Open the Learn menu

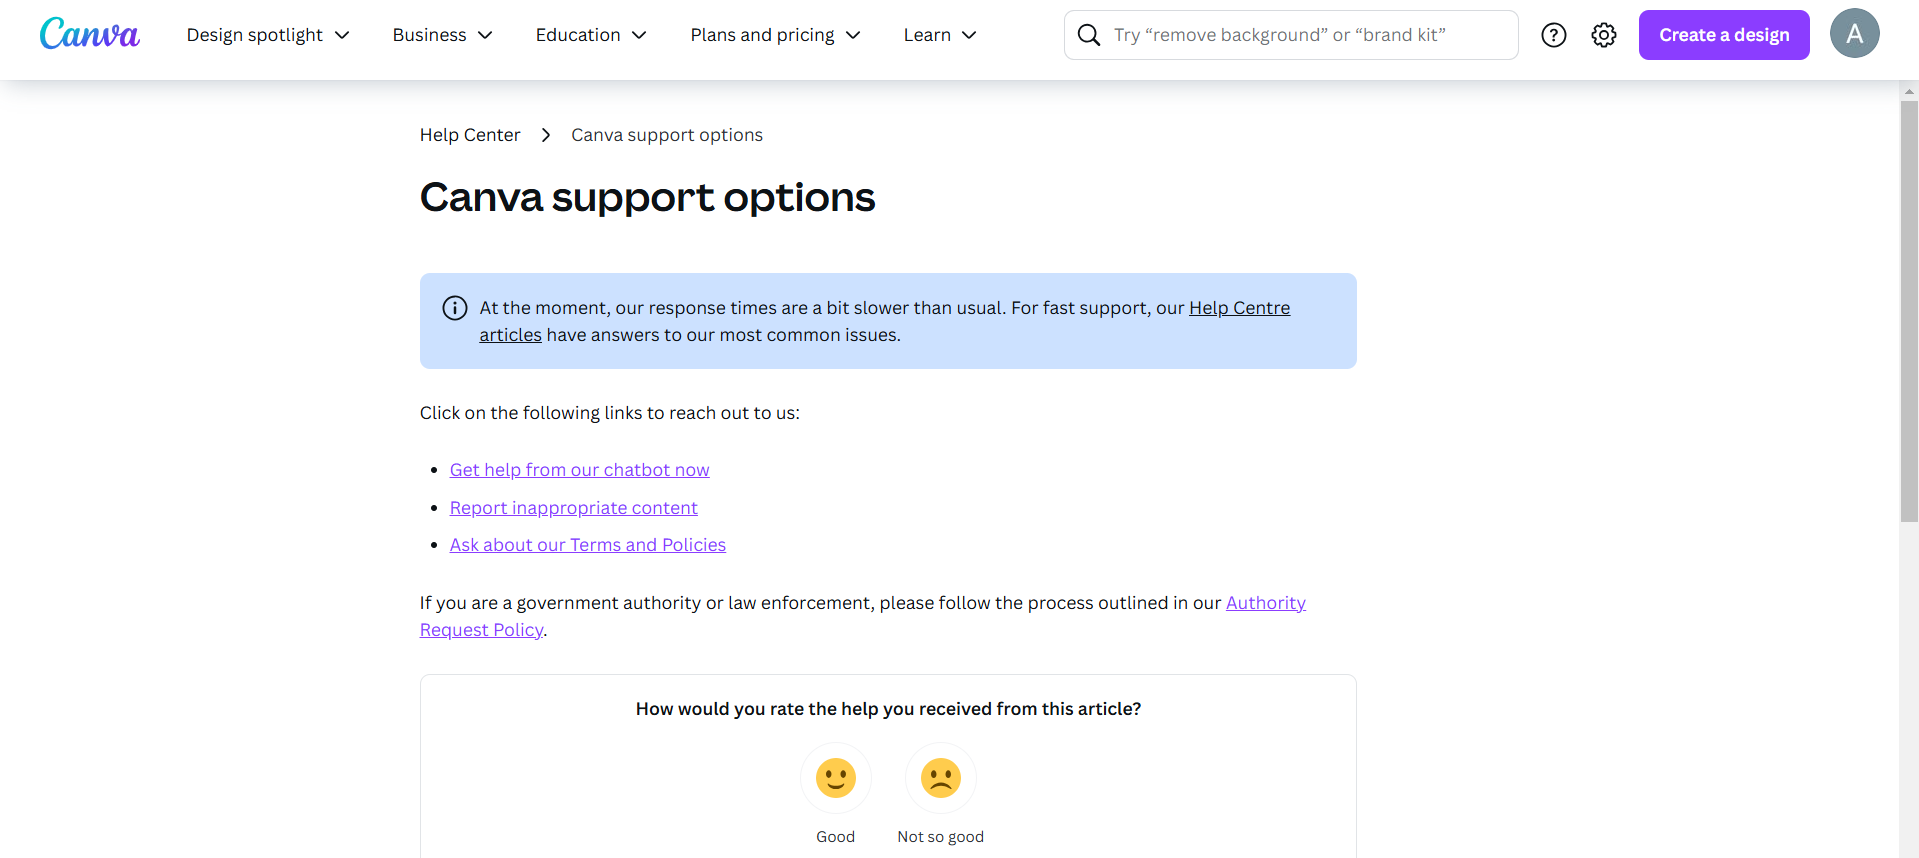tap(939, 35)
